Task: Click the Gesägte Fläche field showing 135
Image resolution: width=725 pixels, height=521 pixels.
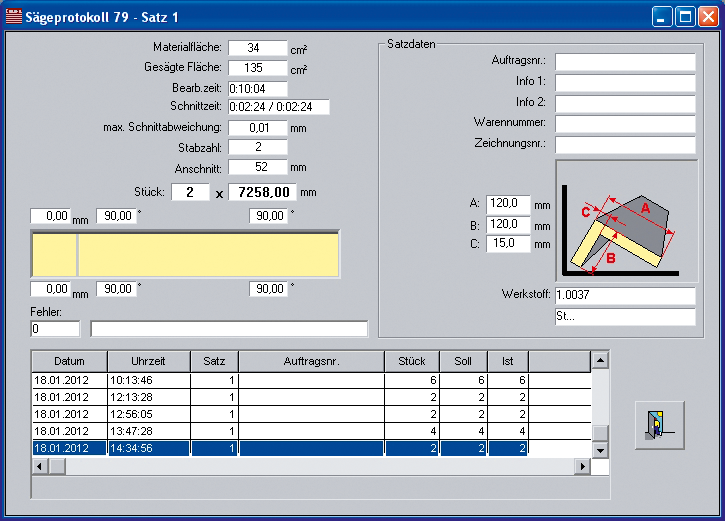Action: 258,68
